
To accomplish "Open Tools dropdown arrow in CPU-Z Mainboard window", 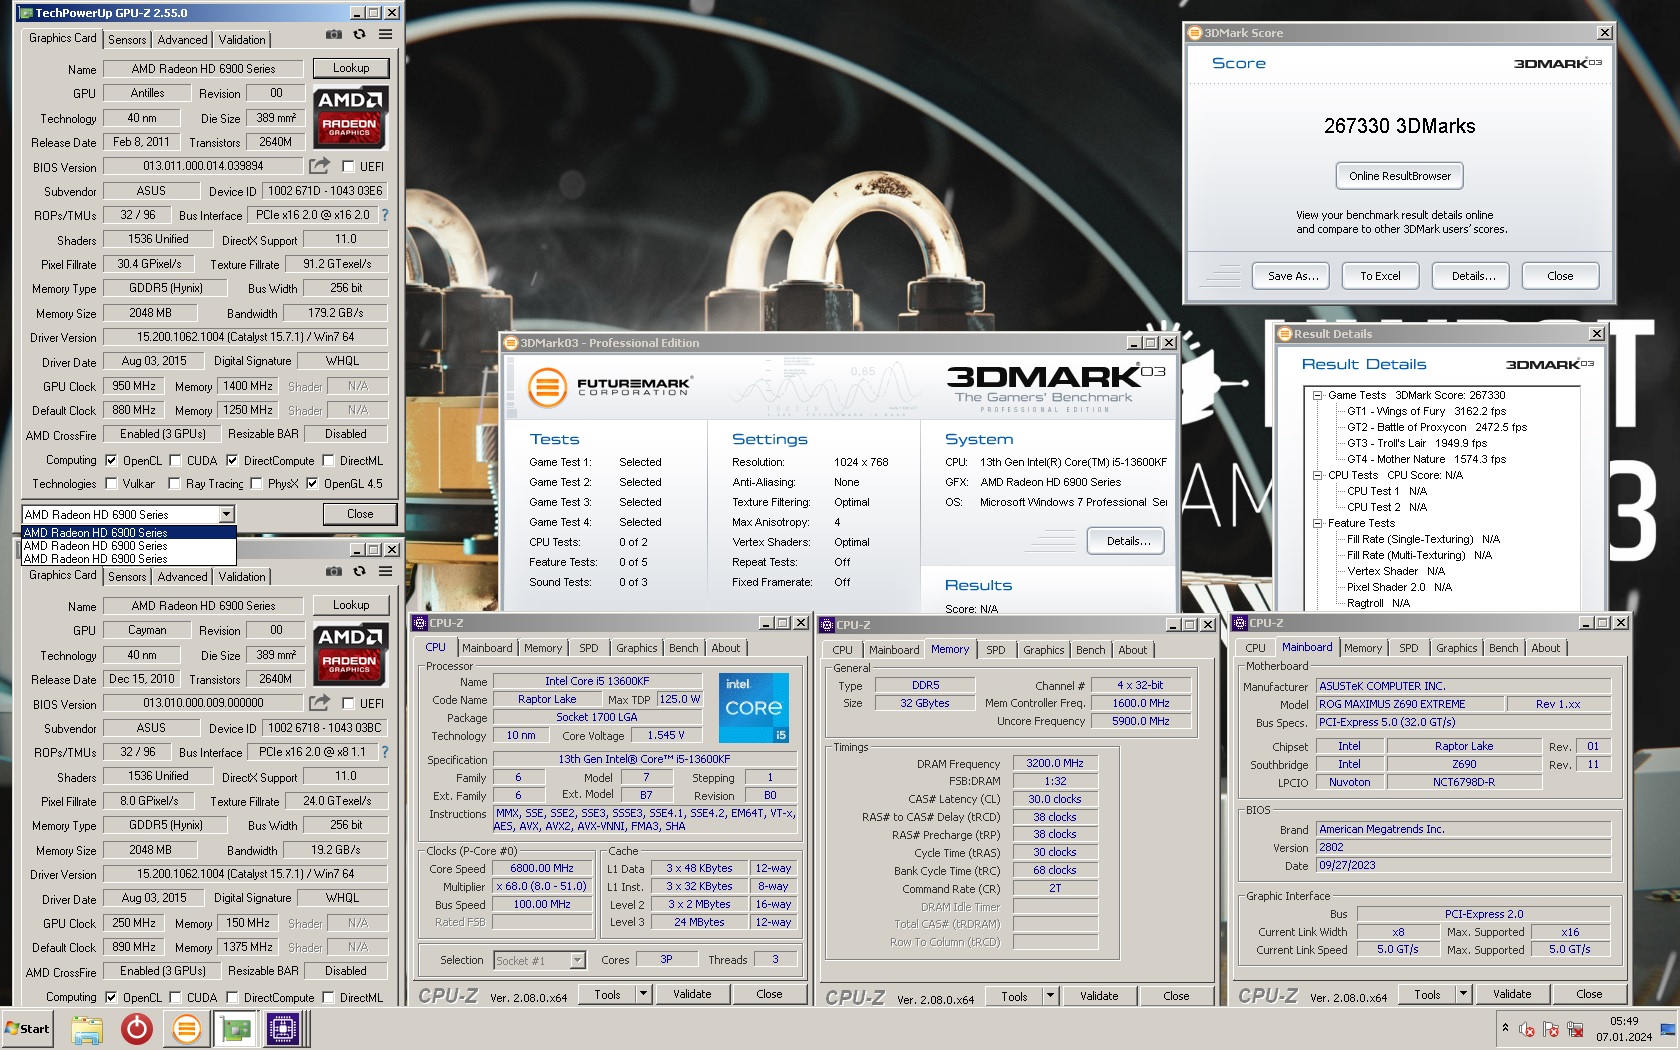I will [x=1463, y=994].
